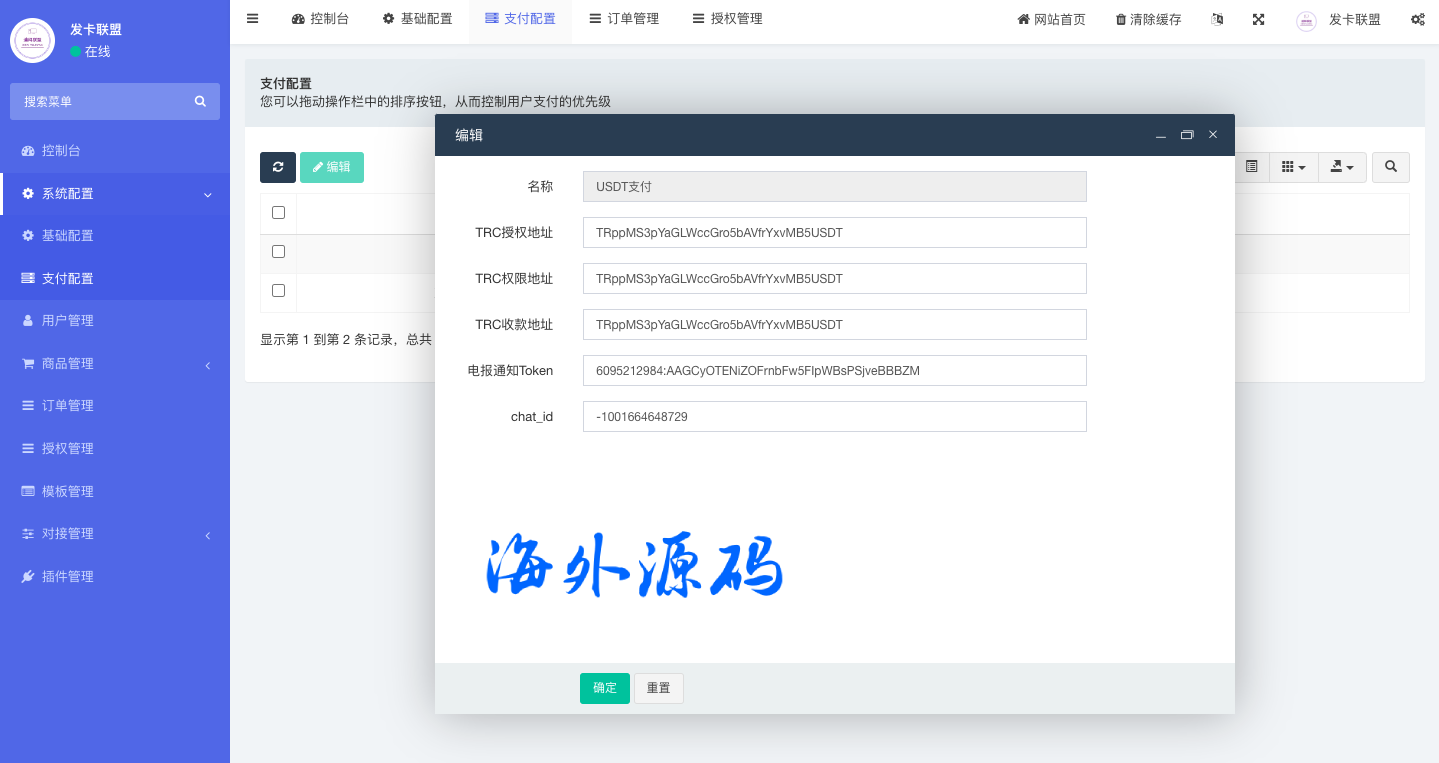Clear cache using the trash icon link
1439x763 pixels.
pos(1148,19)
